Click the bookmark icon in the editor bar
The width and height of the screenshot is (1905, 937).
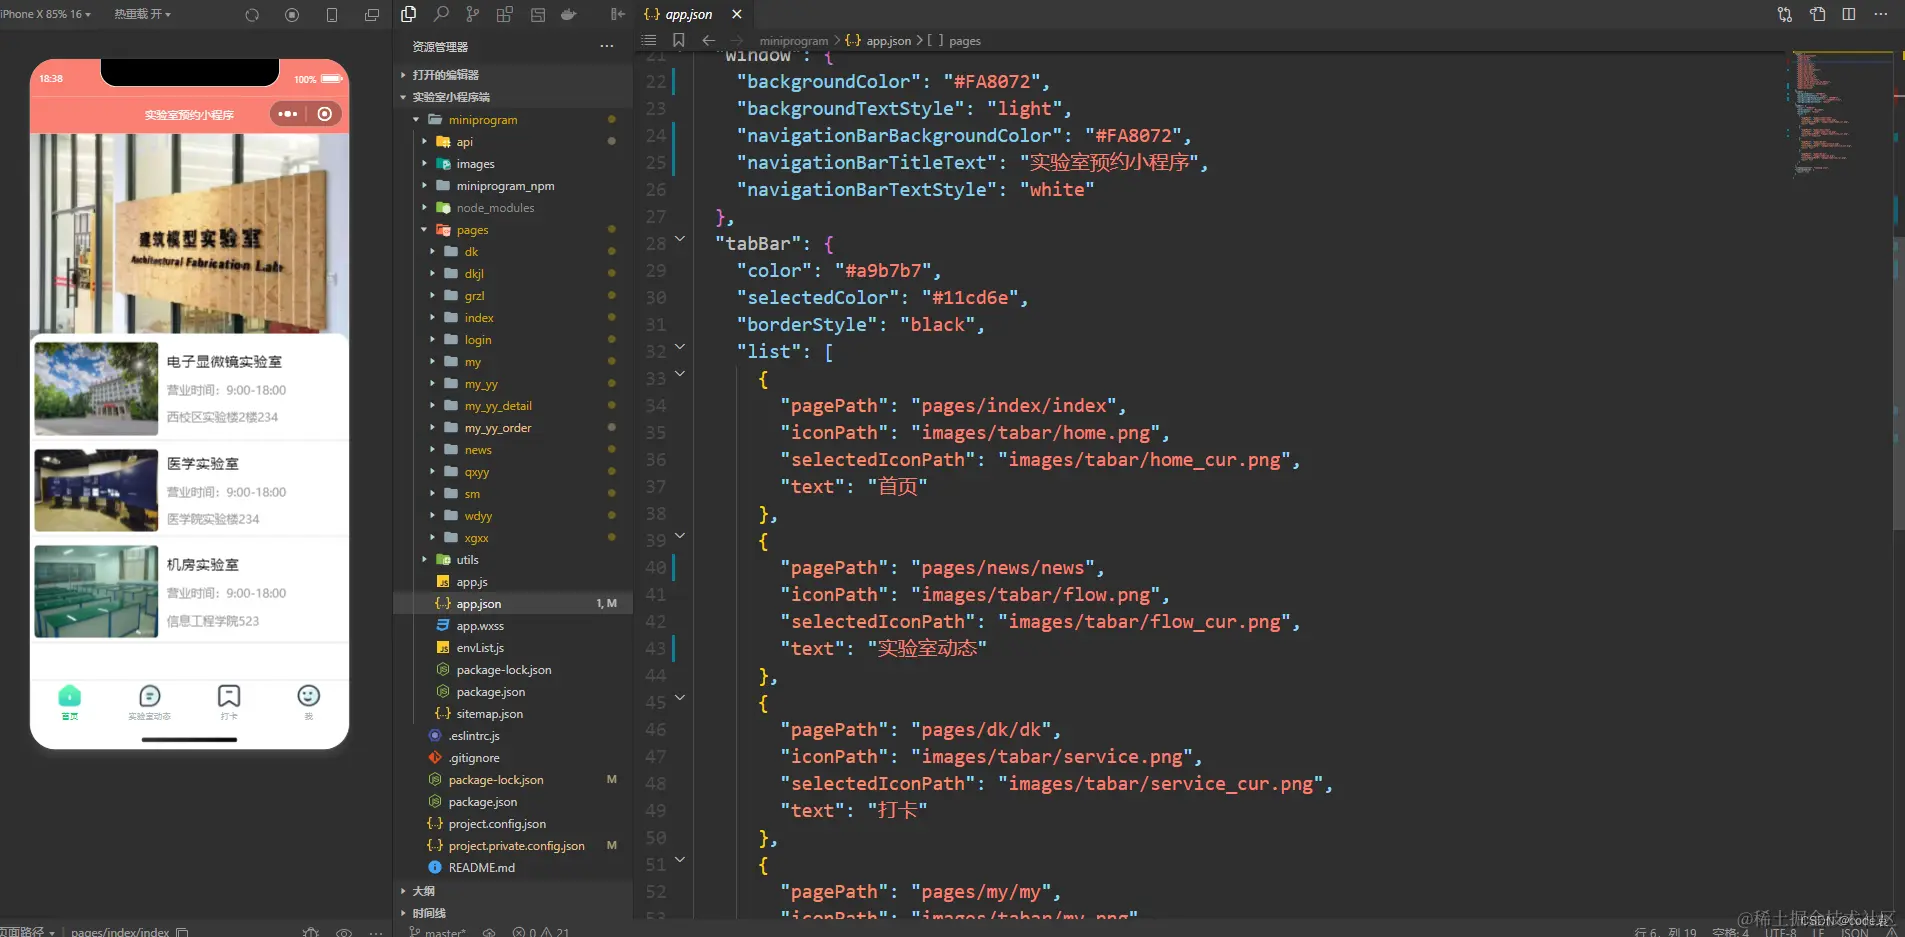pyautogui.click(x=679, y=40)
